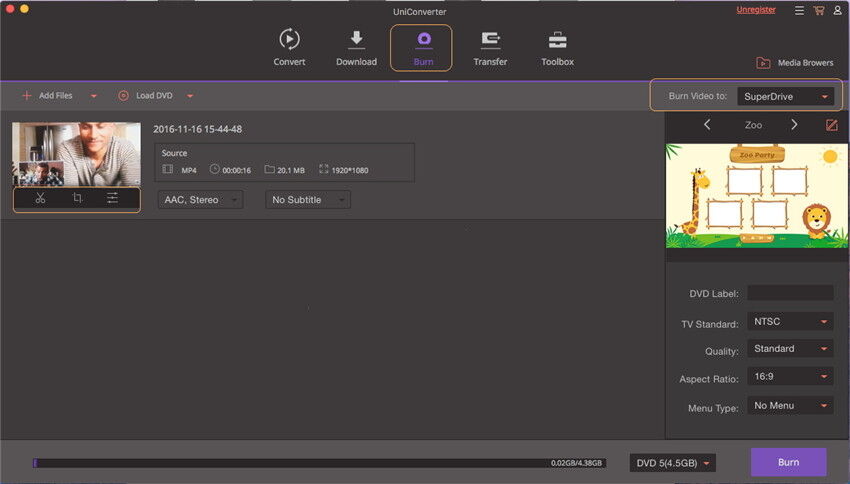Viewport: 850px width, 484px height.
Task: Open the Aspect Ratio 16:9 dropdown
Action: [790, 376]
